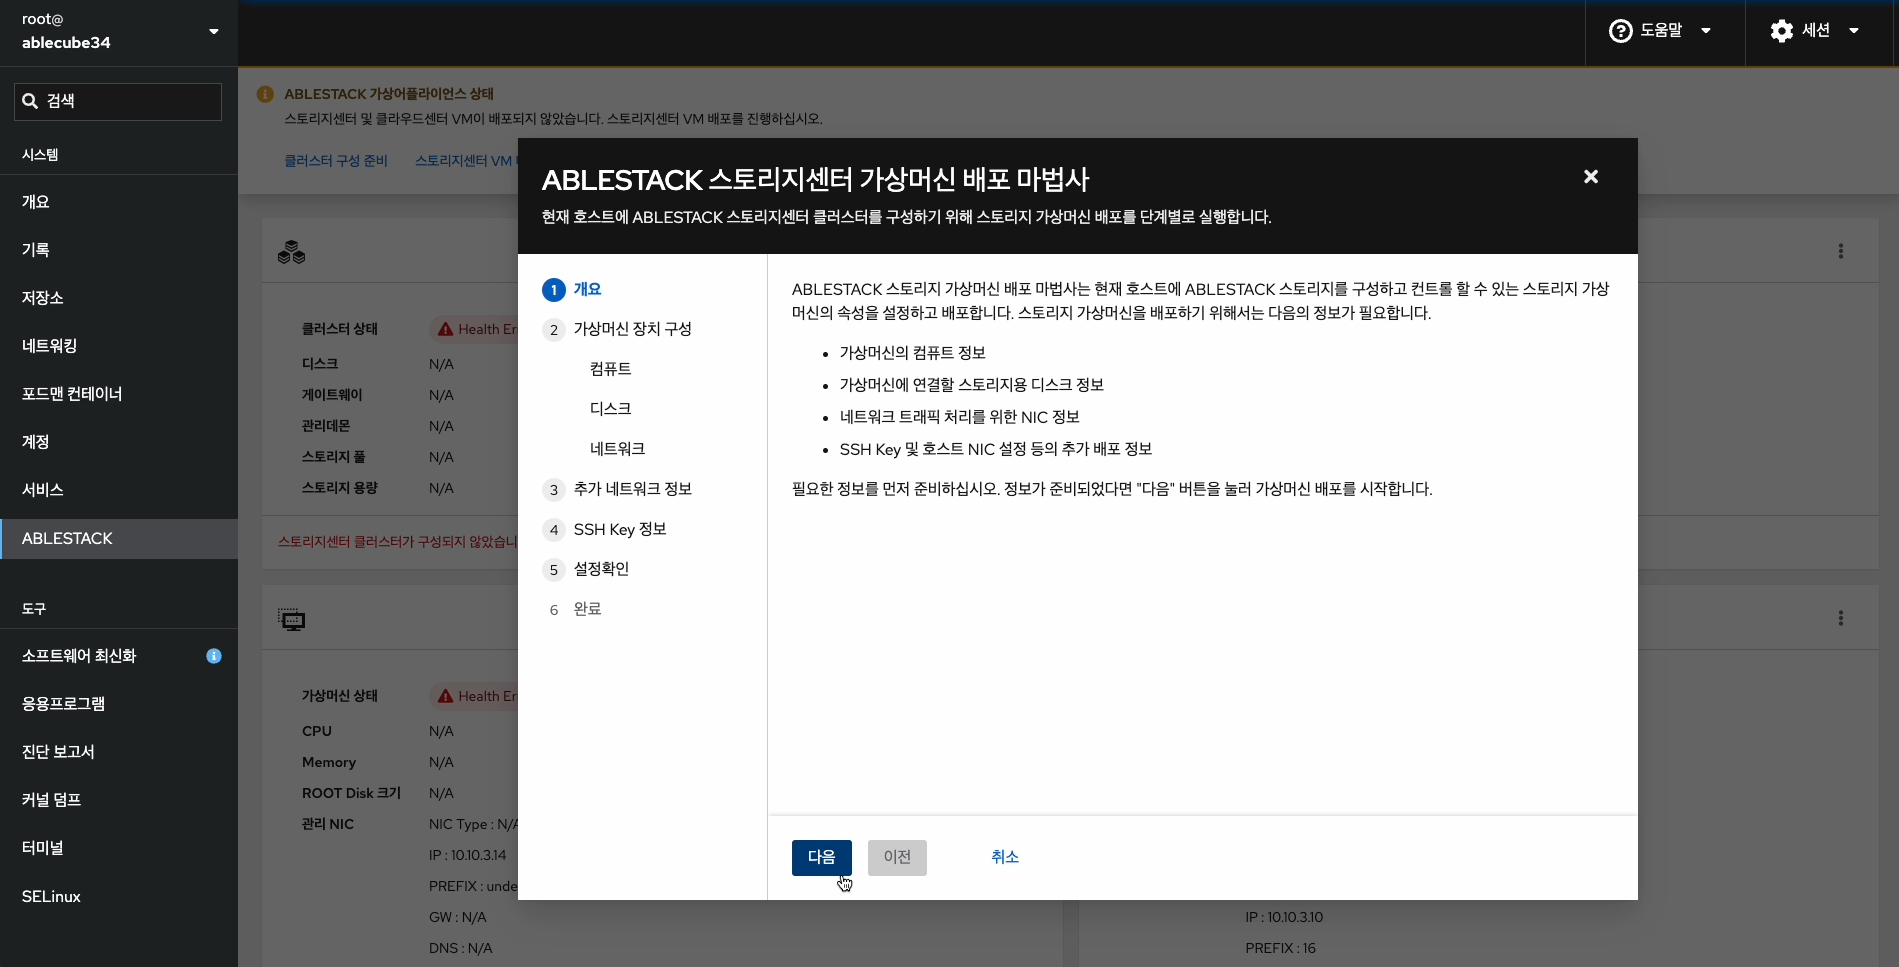Click the 취소 (Cancel) link
Image resolution: width=1899 pixels, height=967 pixels.
(1004, 857)
